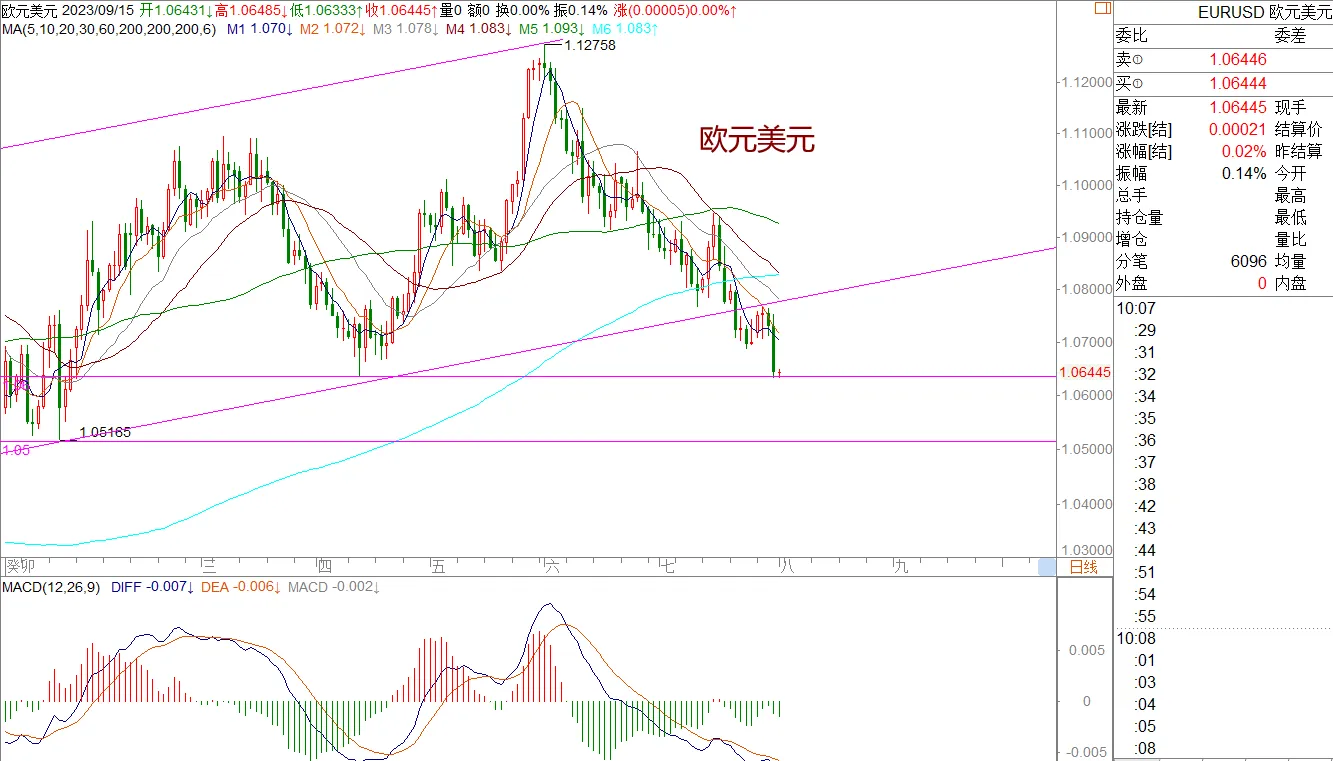
Task: Click the circled 1 beside 卖
Action: (x=1140, y=60)
